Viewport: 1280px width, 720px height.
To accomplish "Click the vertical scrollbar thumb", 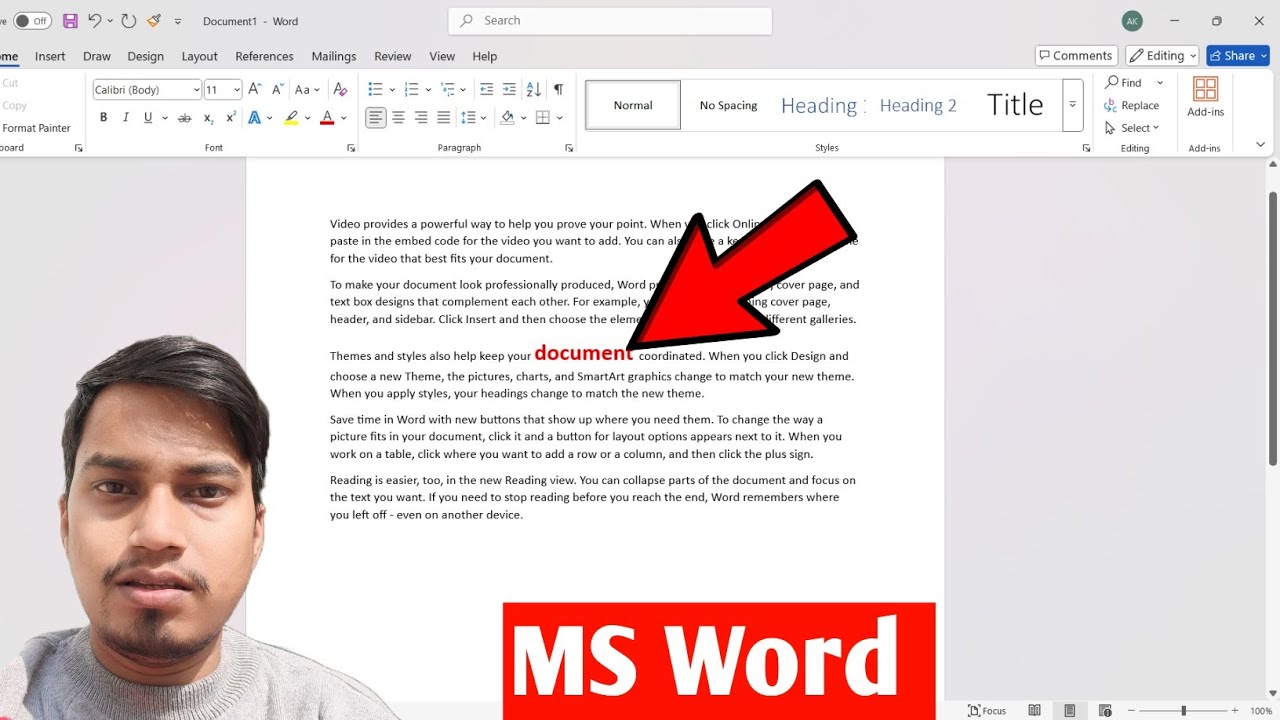I will tap(1273, 327).
